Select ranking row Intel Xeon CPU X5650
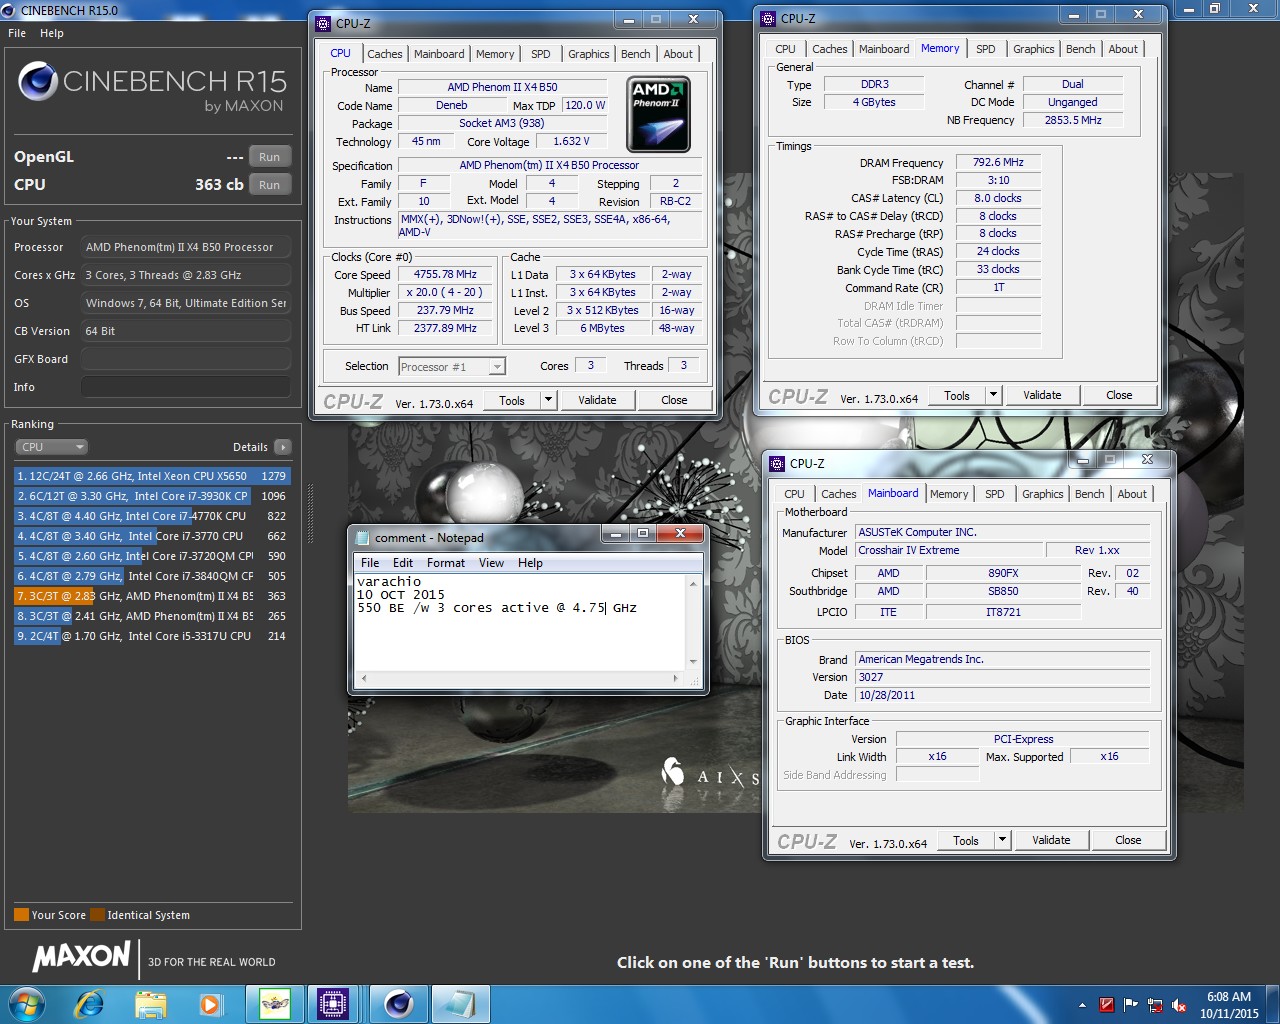The height and width of the screenshot is (1024, 1280). coord(152,476)
